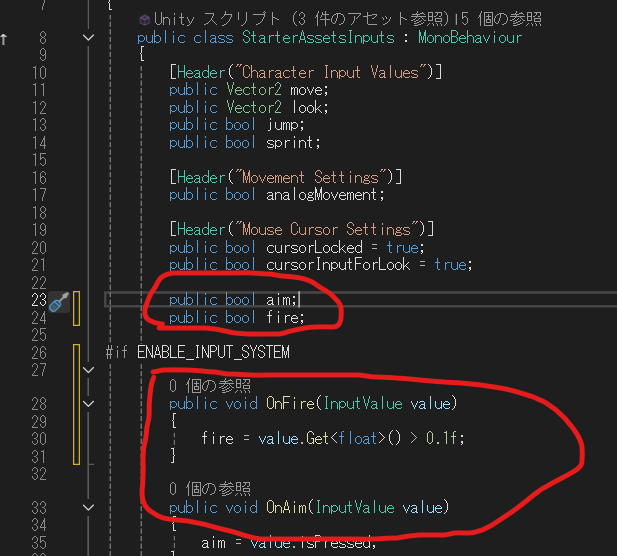Click the true value on line 20
617x556 pixels.
[x=402, y=248]
